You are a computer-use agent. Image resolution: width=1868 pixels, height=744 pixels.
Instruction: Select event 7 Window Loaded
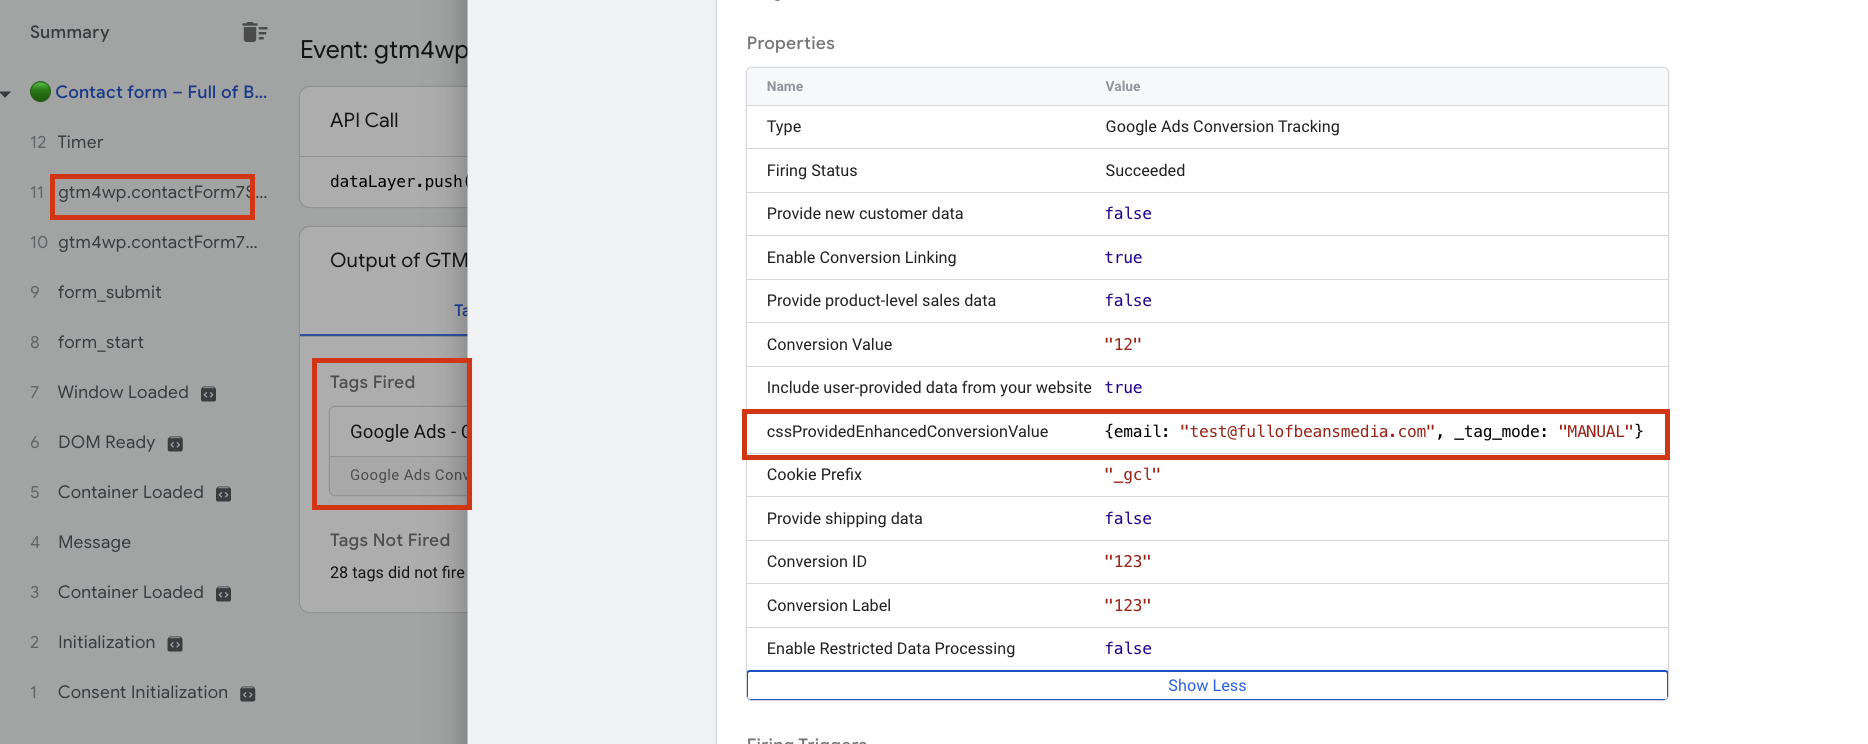tap(123, 392)
